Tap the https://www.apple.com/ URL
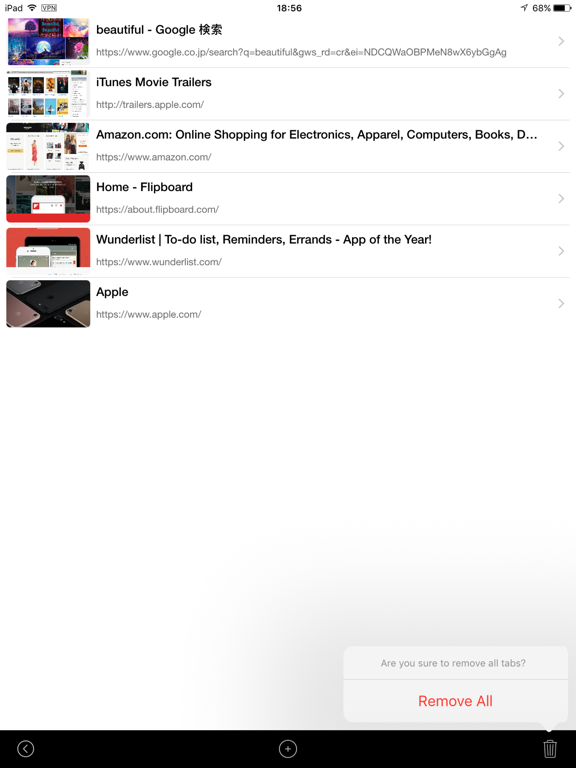 click(148, 314)
